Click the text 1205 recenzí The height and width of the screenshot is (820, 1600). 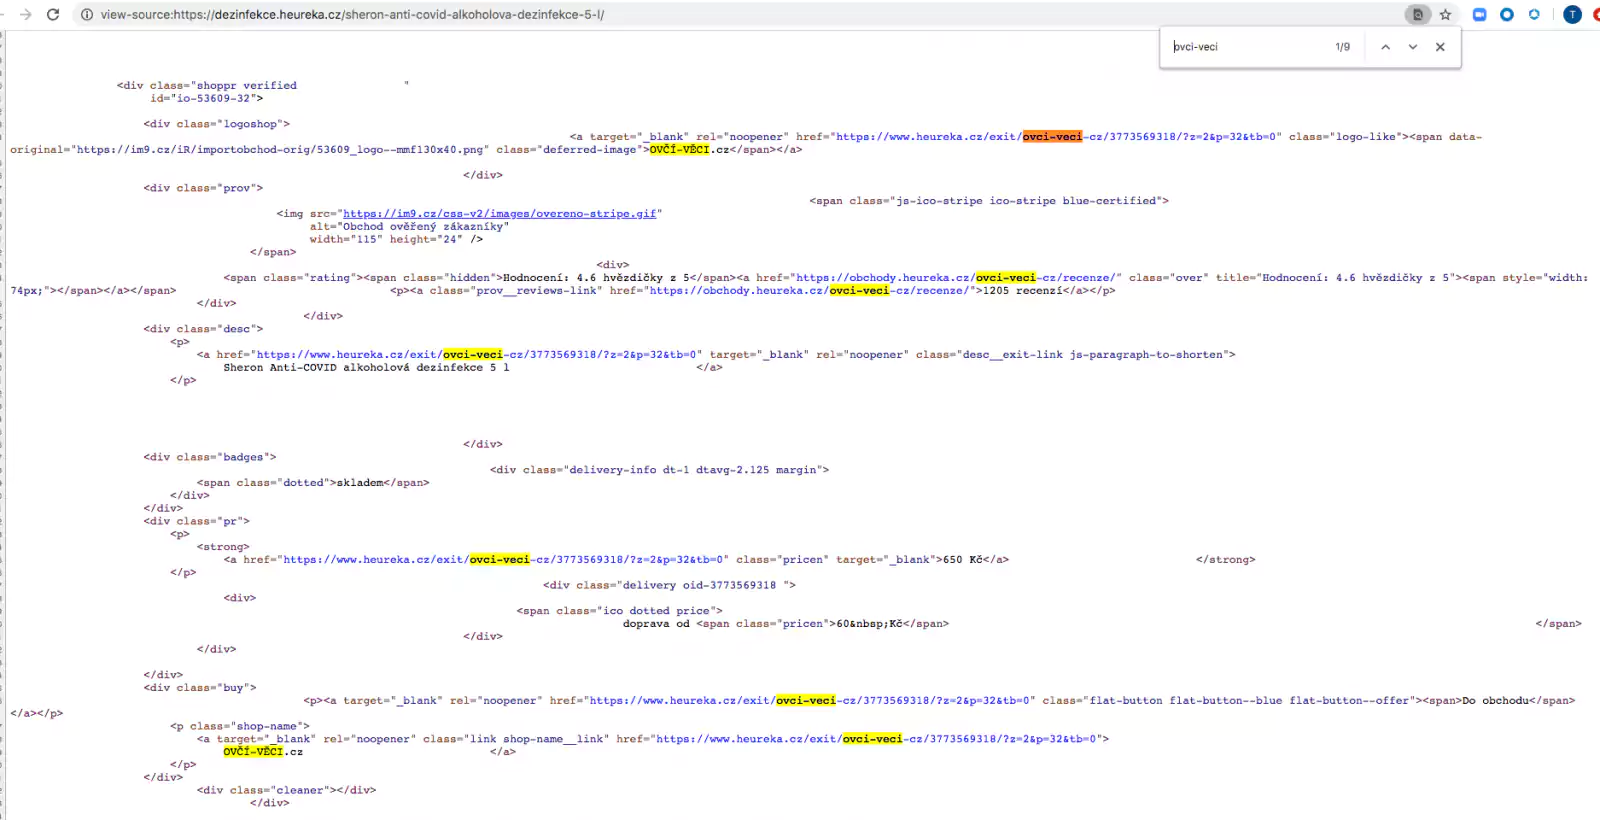1023,291
